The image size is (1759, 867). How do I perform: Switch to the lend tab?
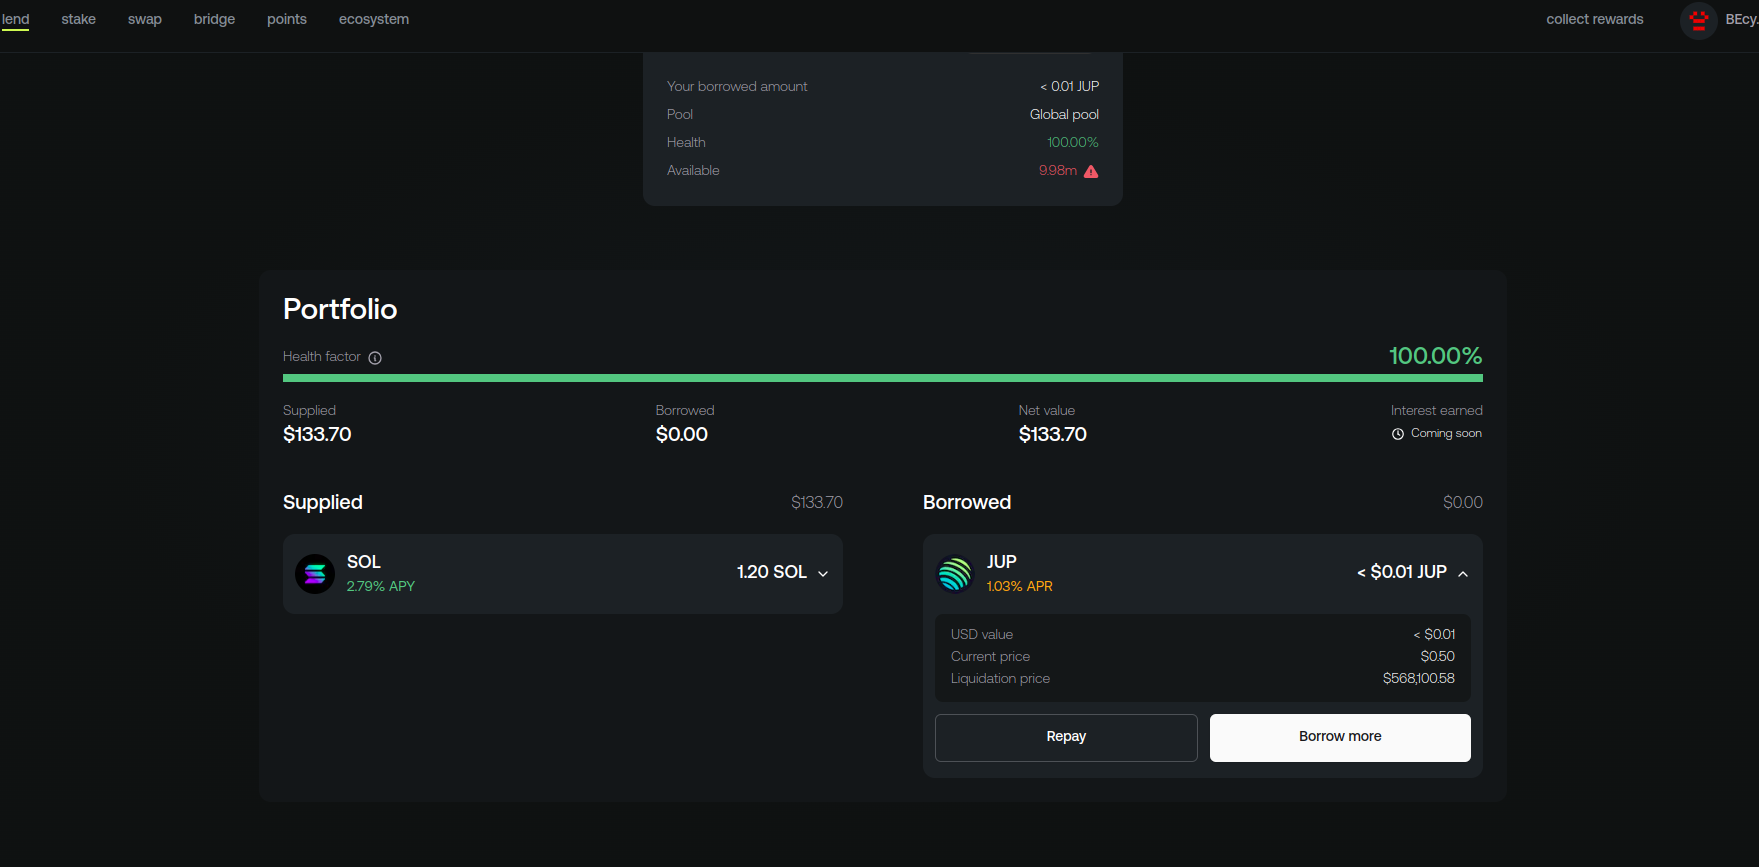pos(16,20)
